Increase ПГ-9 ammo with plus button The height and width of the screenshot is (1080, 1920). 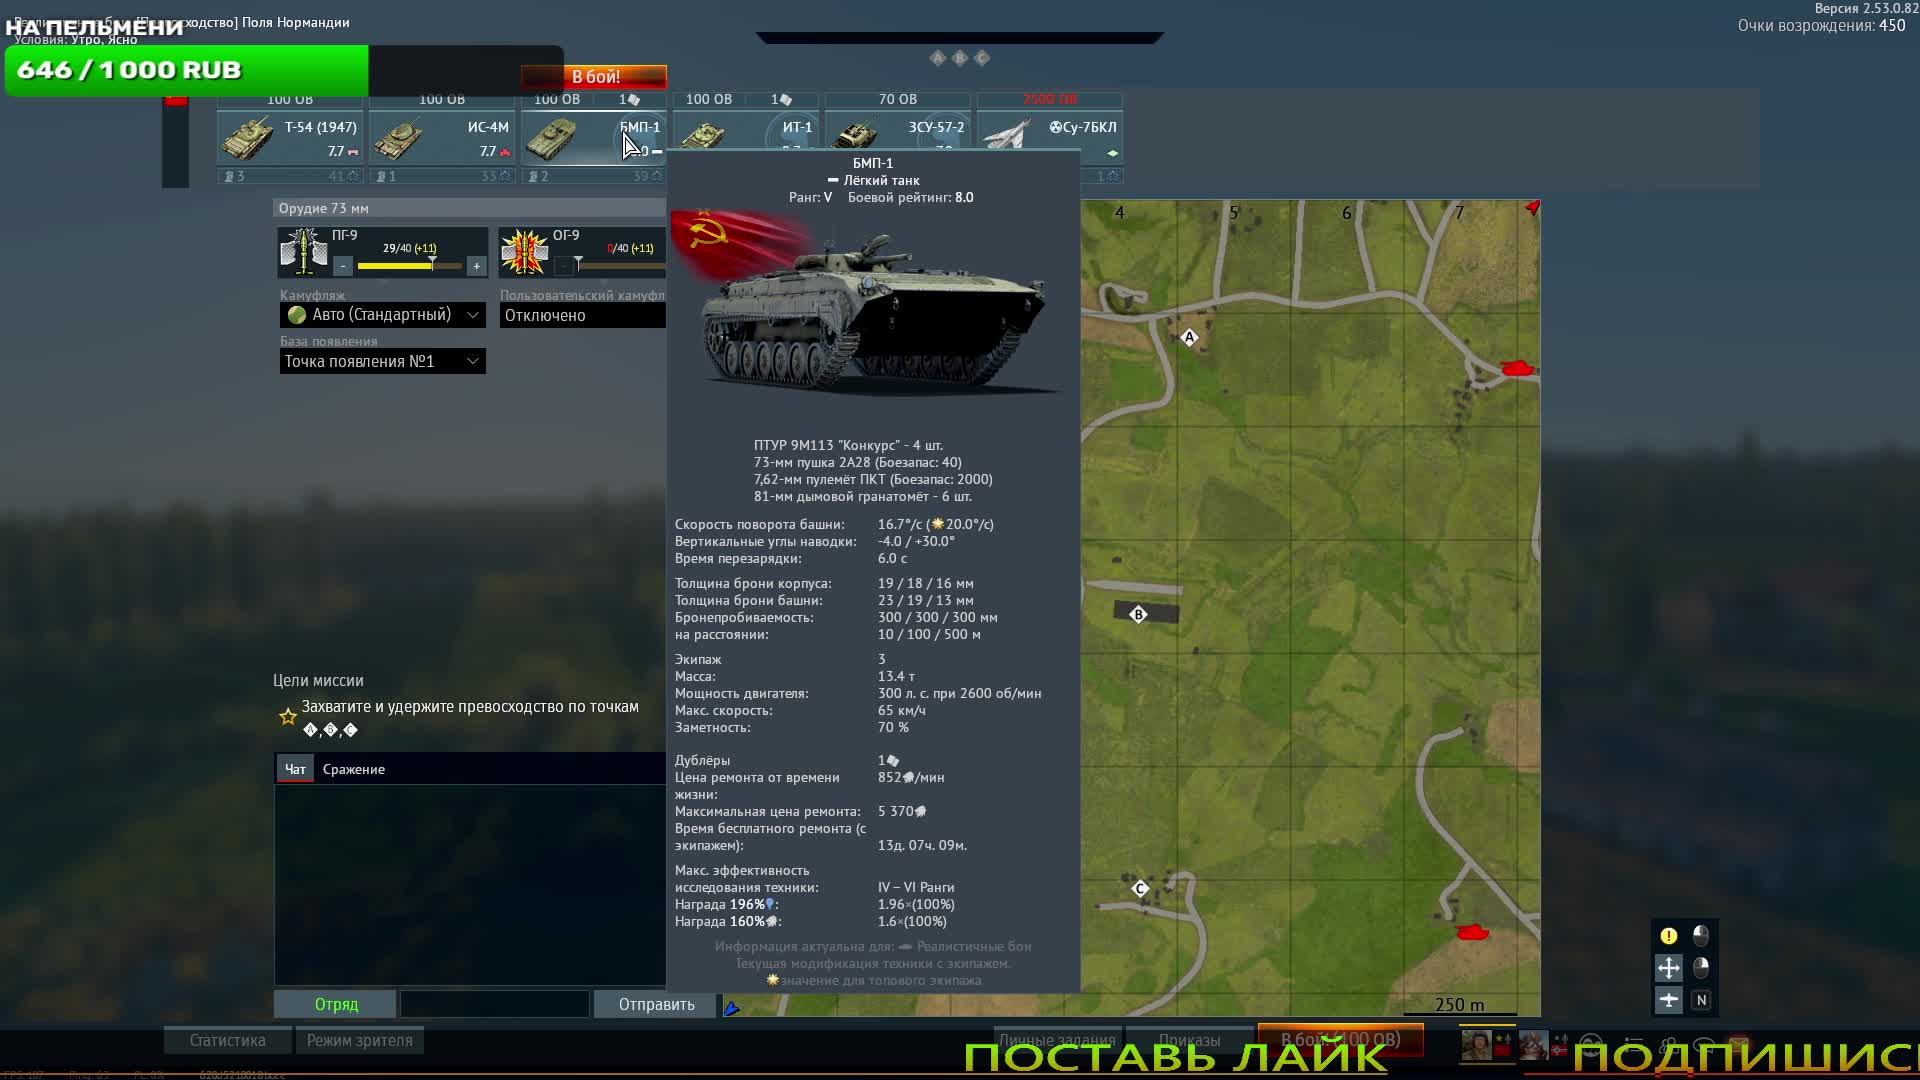(476, 266)
